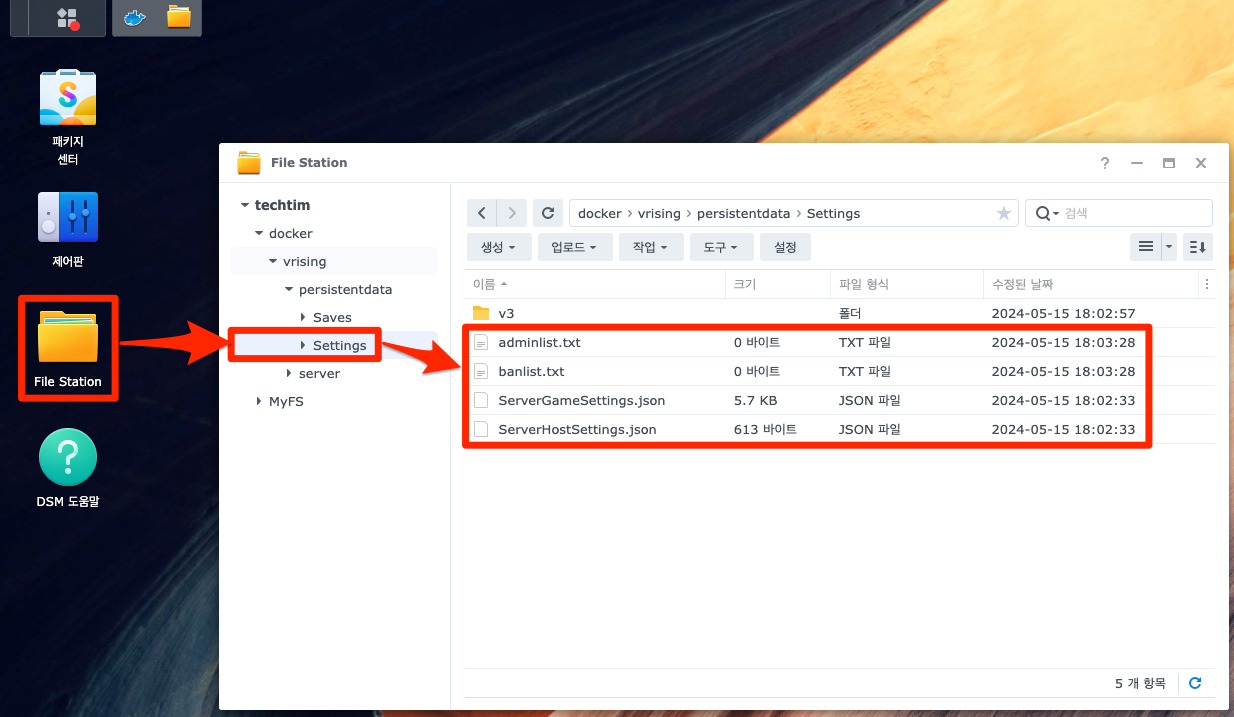
Task: Click the v3 row 폴더 type cell
Action: click(850, 313)
